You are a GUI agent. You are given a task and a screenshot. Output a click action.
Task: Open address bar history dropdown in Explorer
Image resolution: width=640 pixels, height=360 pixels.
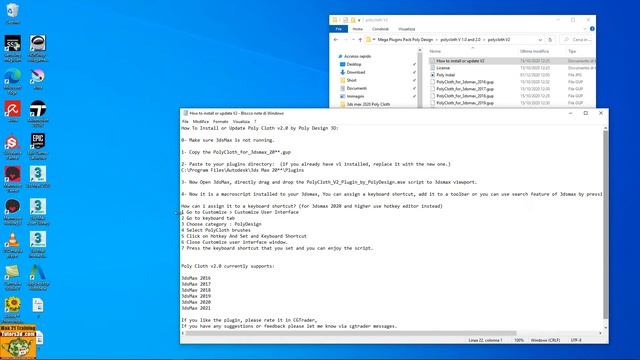[540, 40]
